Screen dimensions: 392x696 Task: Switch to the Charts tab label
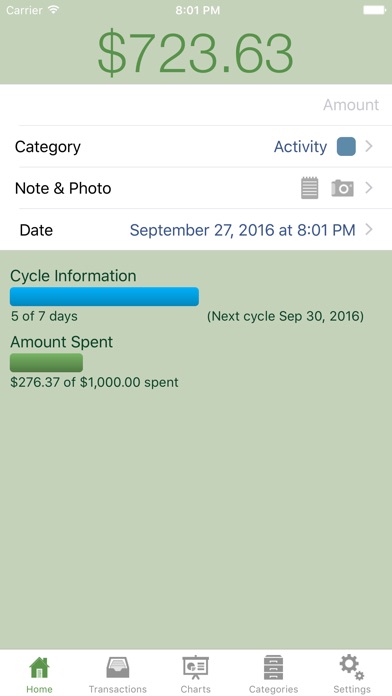[x=195, y=689]
